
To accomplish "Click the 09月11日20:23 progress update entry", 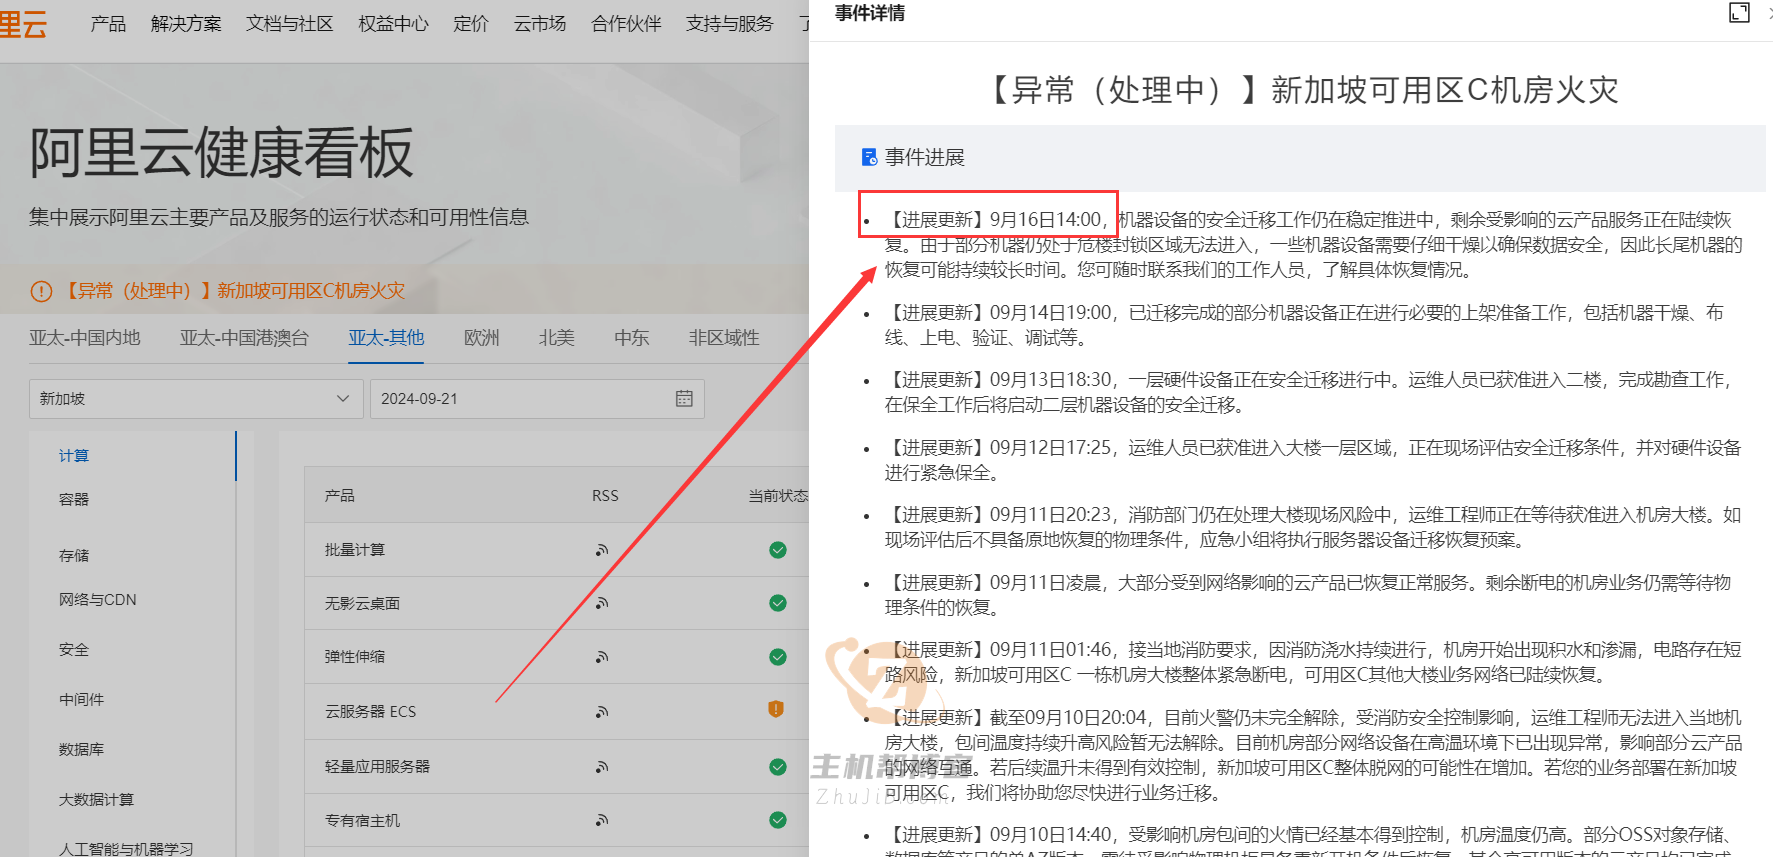I will click(x=1313, y=527).
